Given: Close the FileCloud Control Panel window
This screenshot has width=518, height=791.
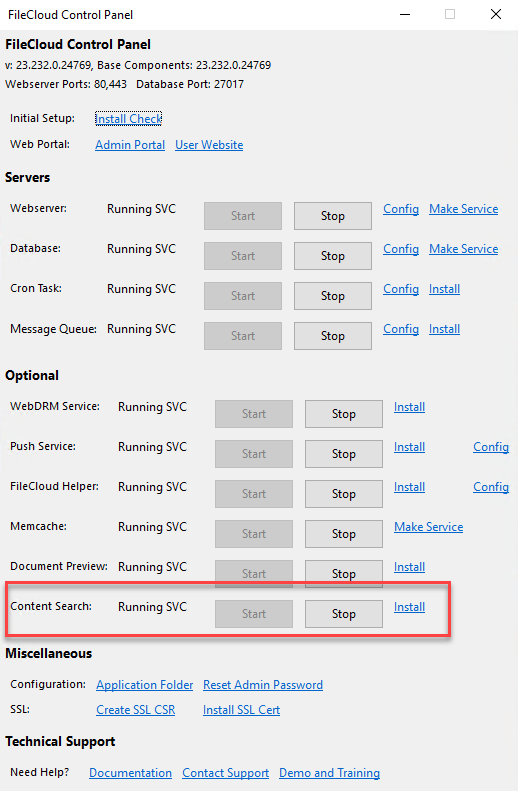Looking at the screenshot, I should (496, 14).
